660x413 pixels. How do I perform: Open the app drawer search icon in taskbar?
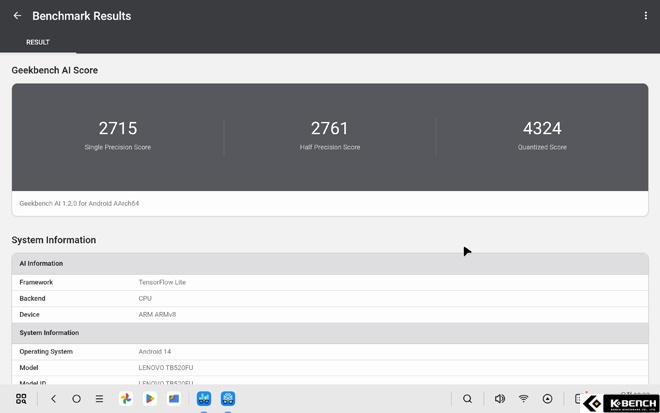21,399
